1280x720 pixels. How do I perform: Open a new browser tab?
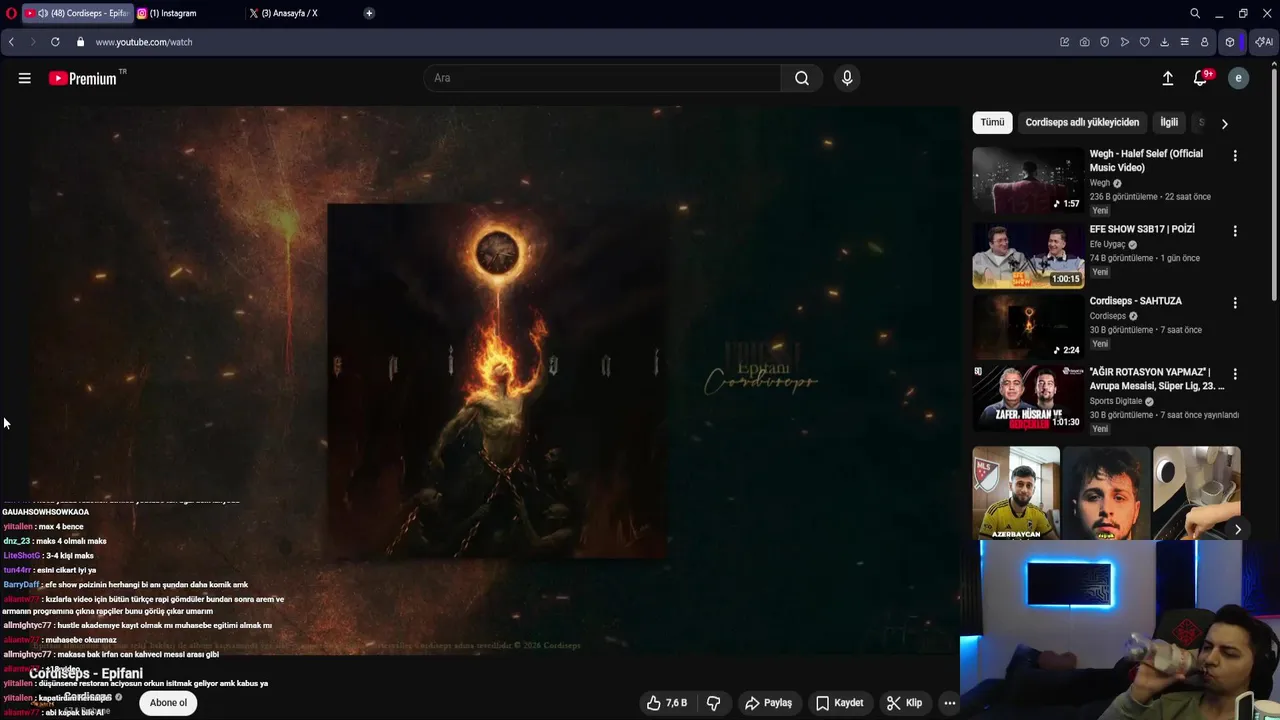coord(369,13)
